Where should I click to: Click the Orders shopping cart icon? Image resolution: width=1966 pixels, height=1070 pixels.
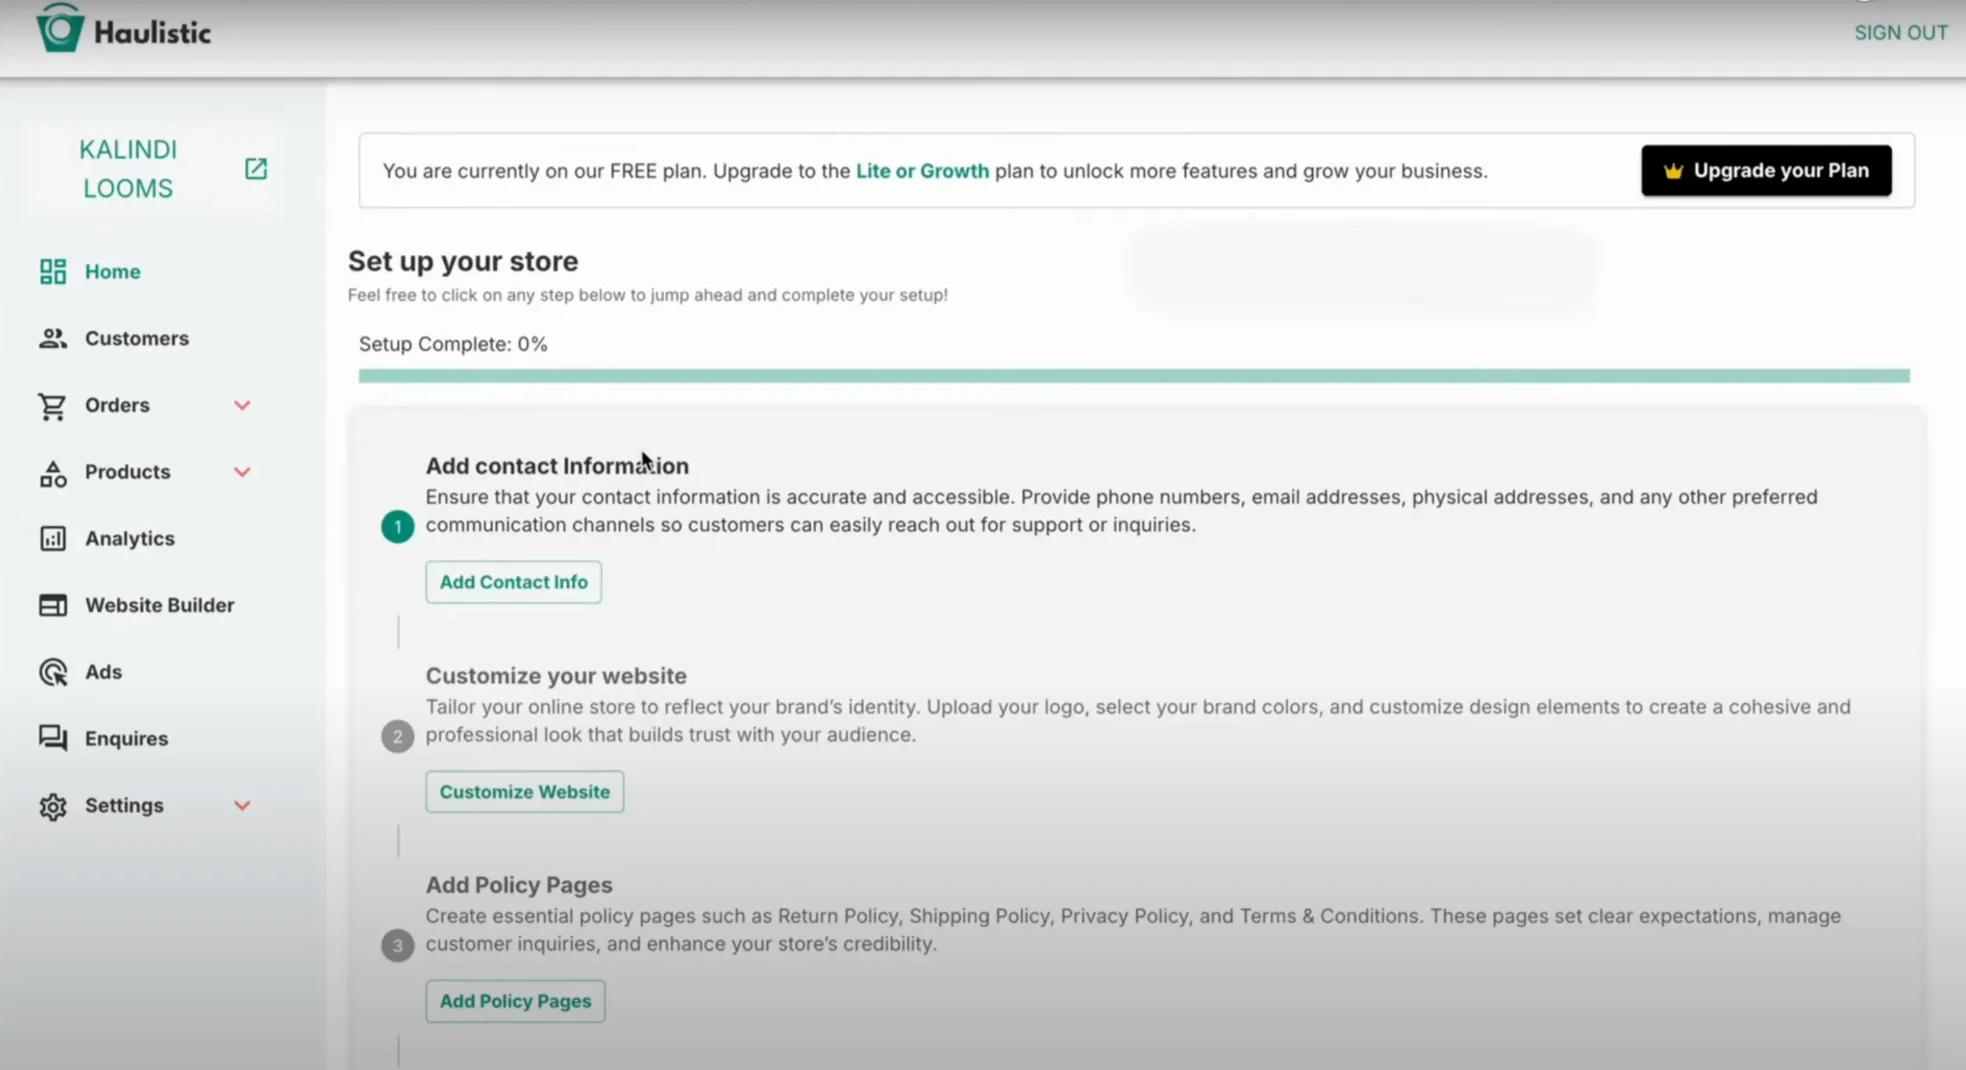tap(53, 406)
